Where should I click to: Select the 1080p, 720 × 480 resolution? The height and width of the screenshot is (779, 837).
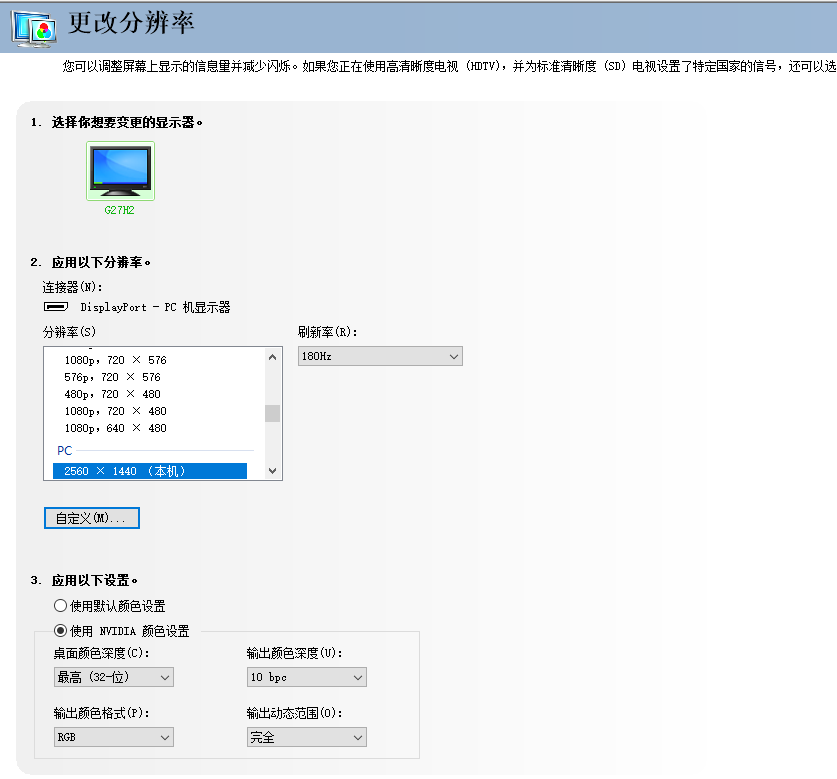(x=115, y=411)
